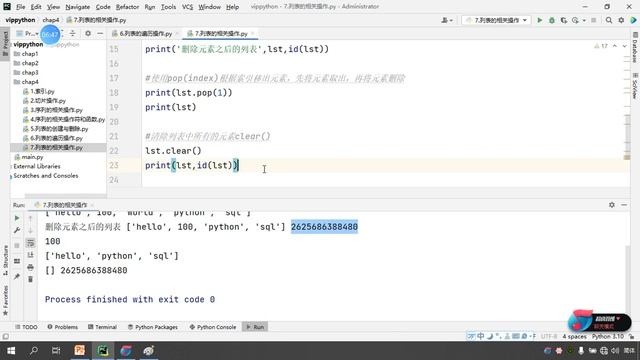Toggle the Run tool window button

coord(255,327)
